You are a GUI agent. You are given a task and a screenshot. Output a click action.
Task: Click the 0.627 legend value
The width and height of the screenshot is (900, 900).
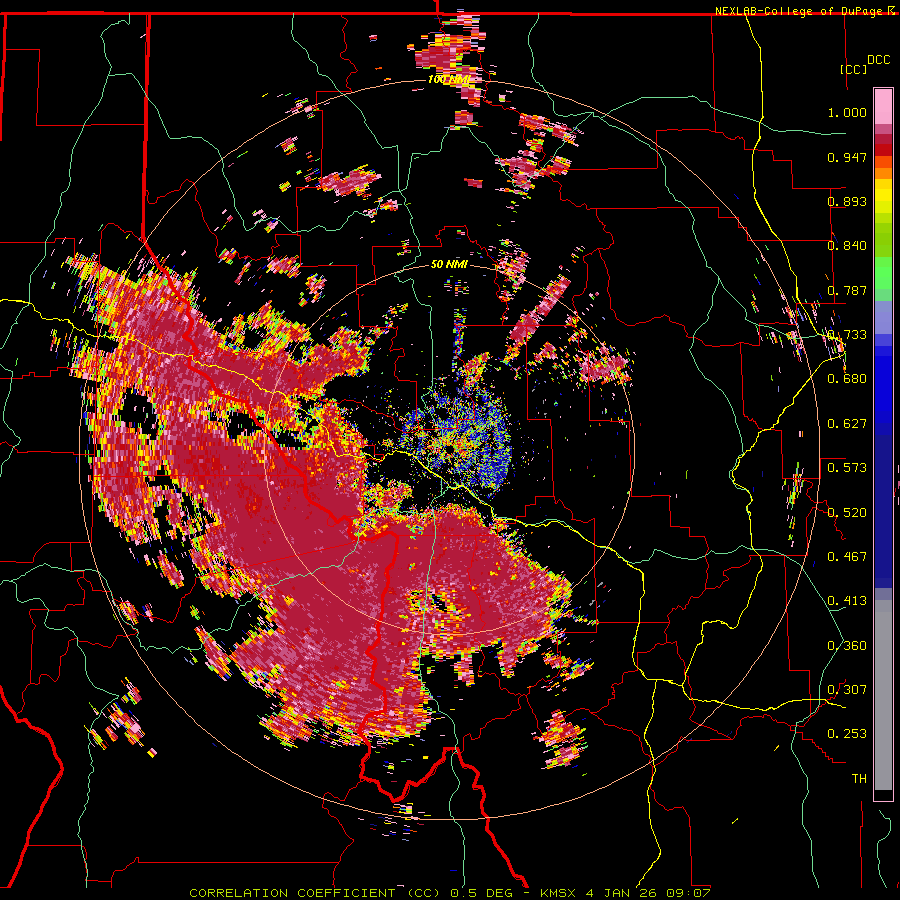coord(847,424)
